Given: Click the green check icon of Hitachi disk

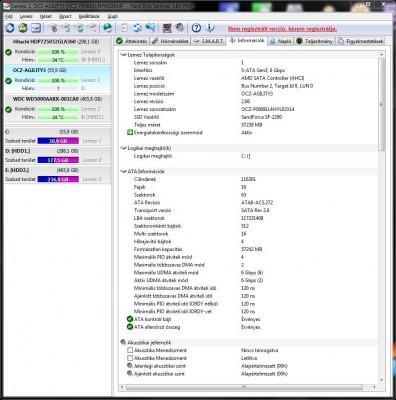Looking at the screenshot, I should point(9,52).
